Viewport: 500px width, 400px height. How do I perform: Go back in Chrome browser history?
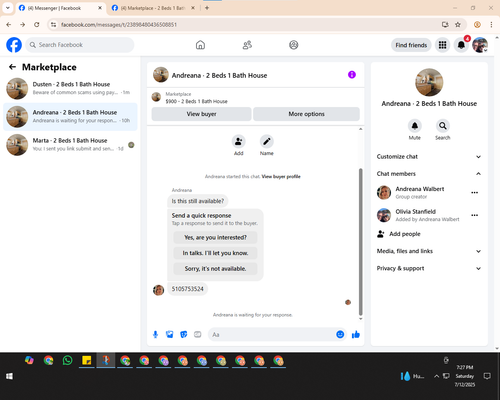tap(9, 24)
